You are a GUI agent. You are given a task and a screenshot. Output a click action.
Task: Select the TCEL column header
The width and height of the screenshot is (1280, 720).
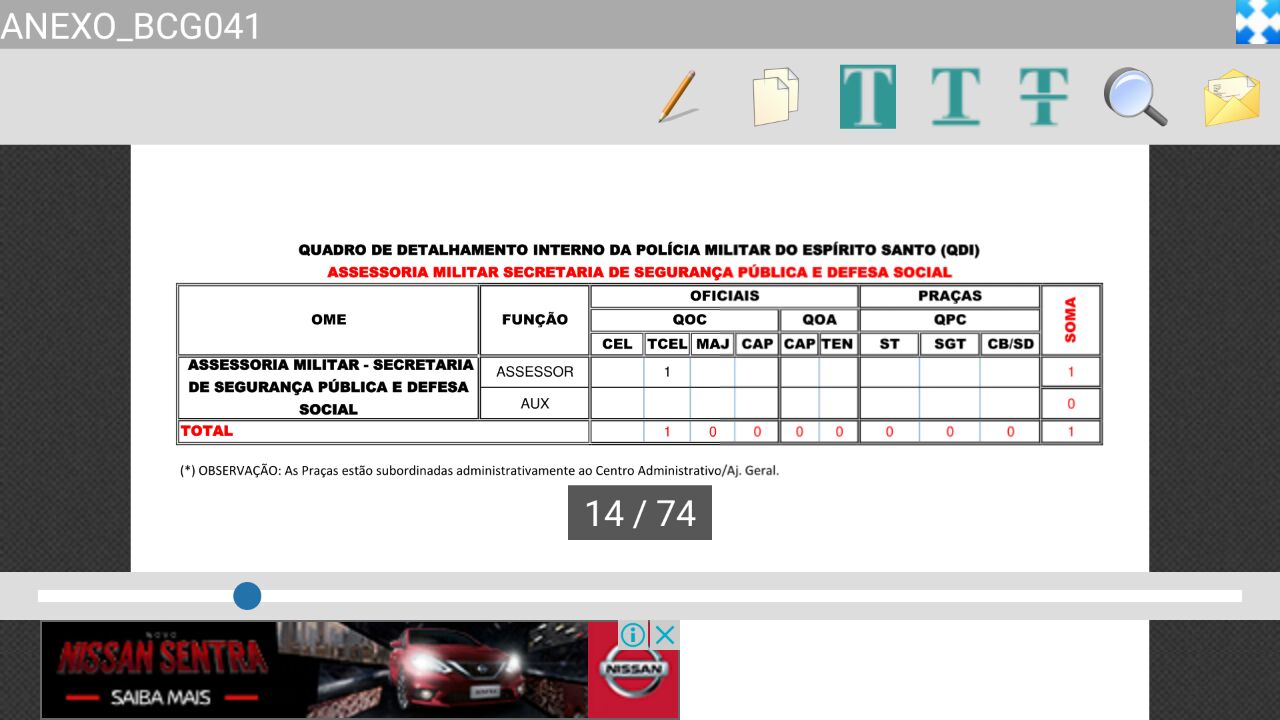coord(667,344)
